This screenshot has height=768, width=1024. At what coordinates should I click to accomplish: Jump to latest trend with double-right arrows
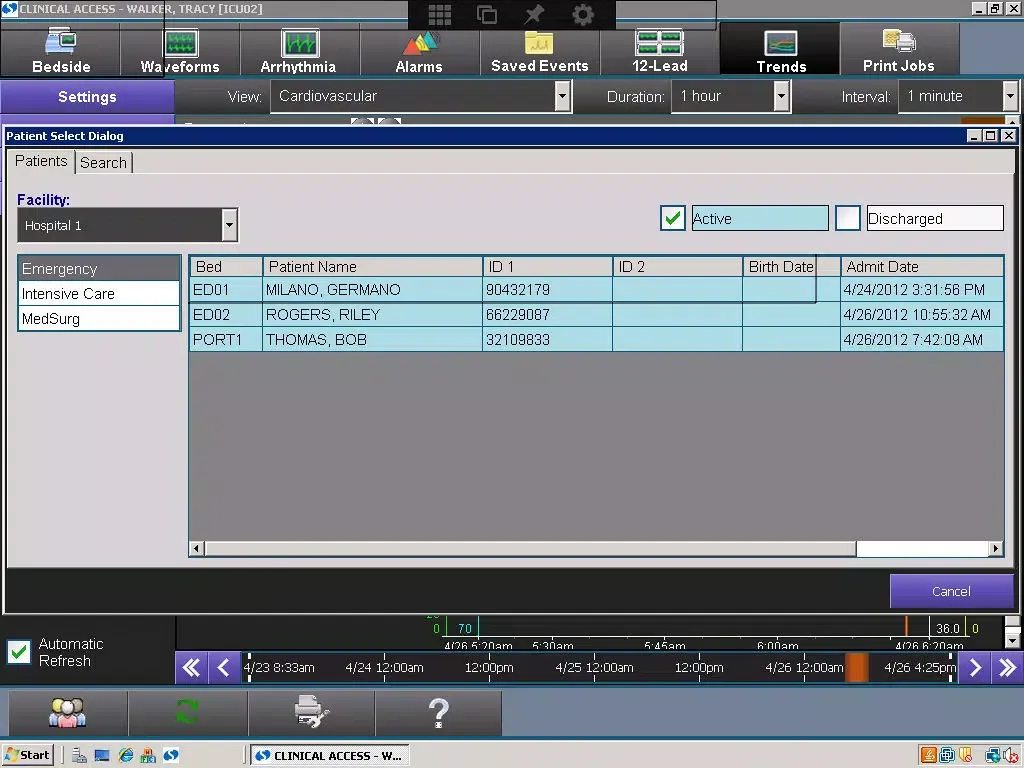point(1007,667)
